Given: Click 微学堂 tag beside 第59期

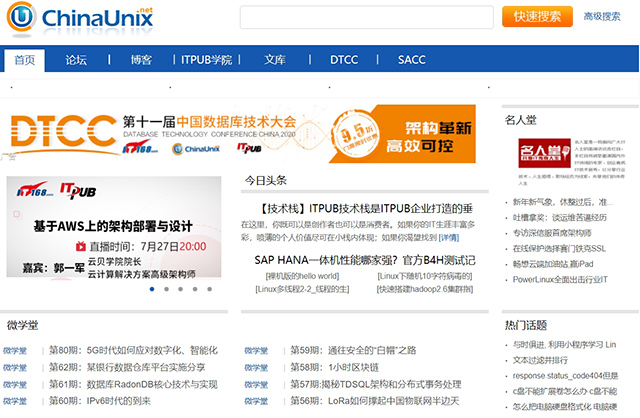Looking at the screenshot, I should (256, 351).
